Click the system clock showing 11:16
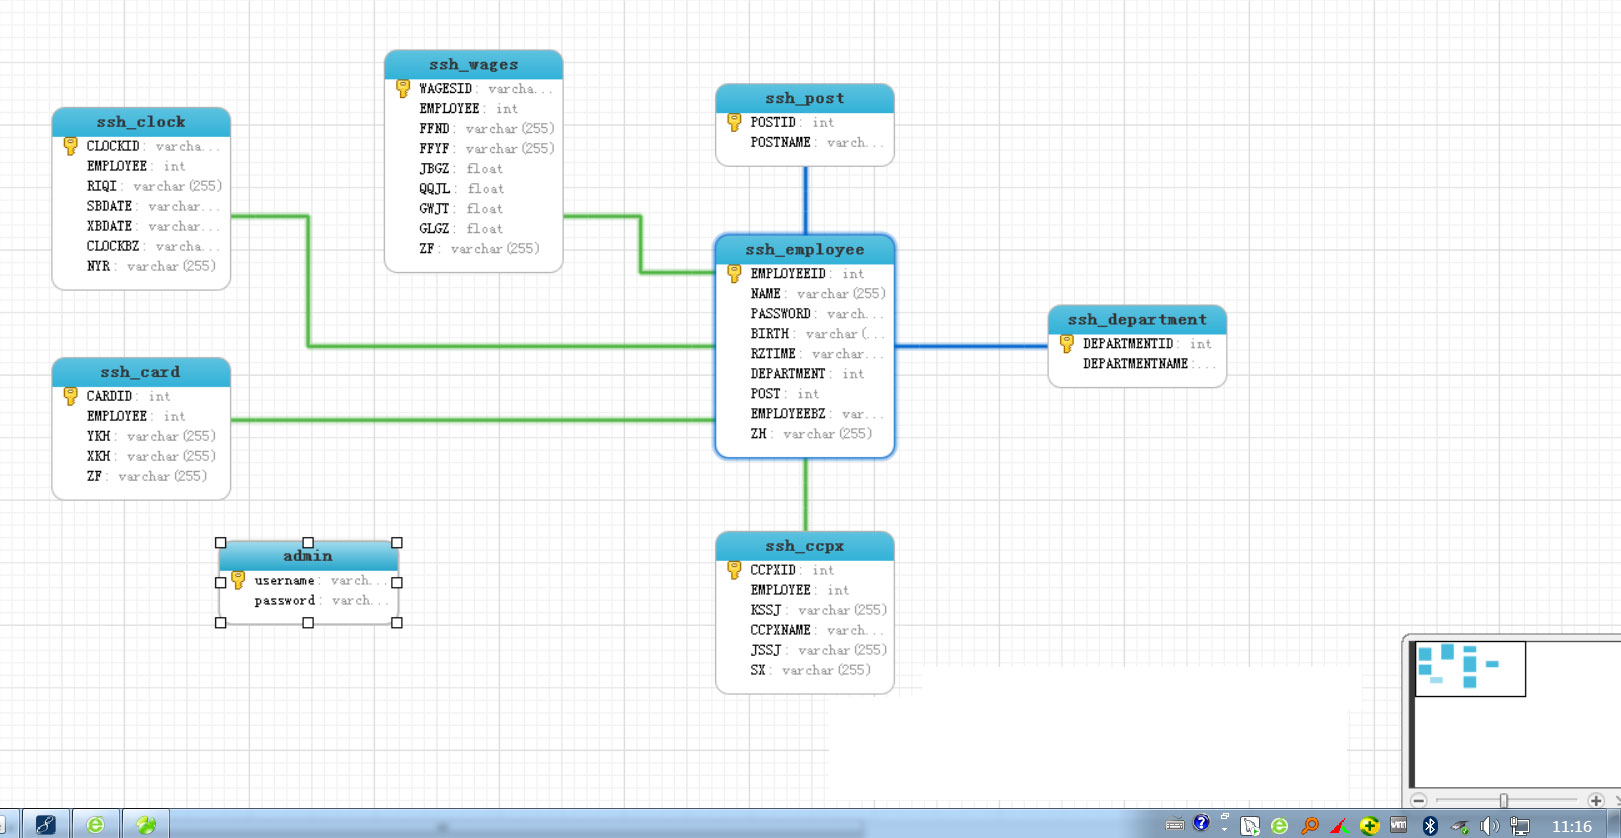The height and width of the screenshot is (838, 1621). coord(1571,826)
